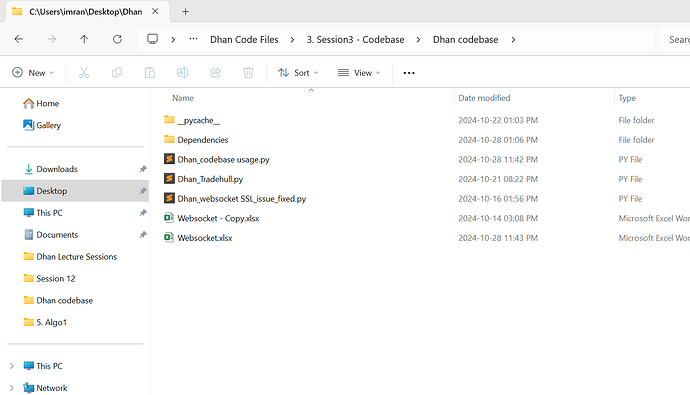Select Websocket.xlsx file

(205, 238)
